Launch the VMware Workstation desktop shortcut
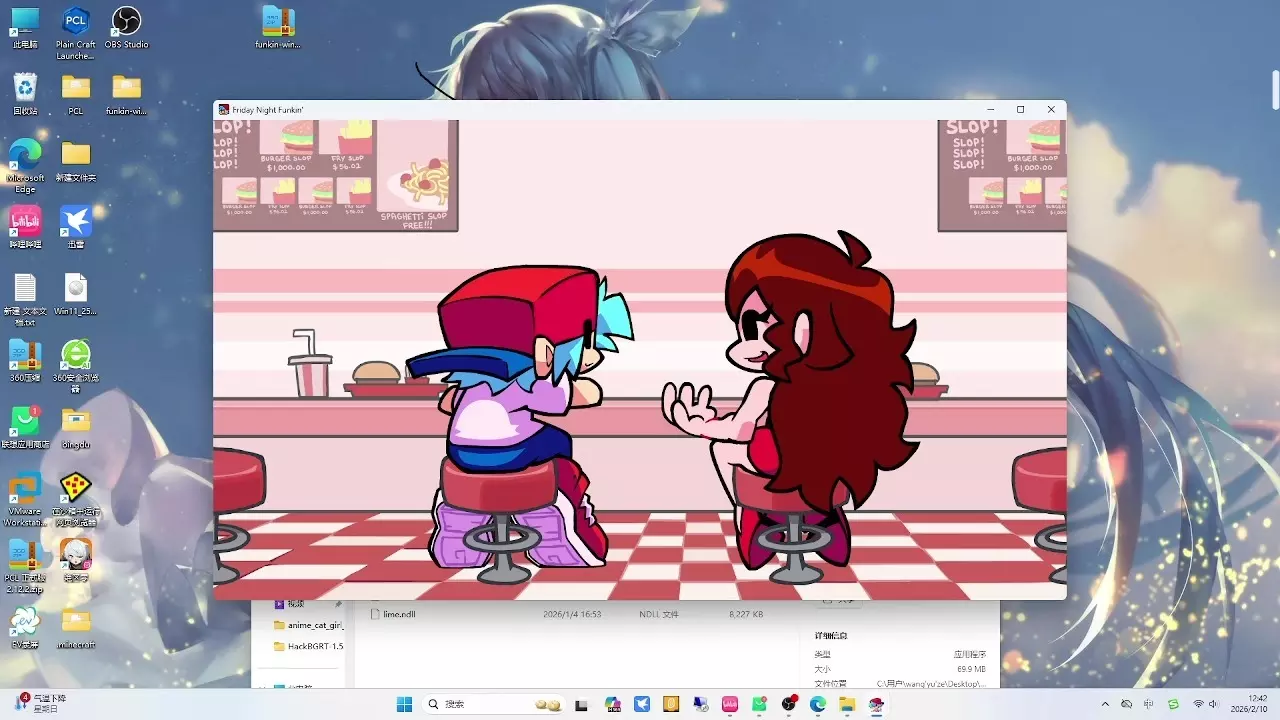 click(25, 499)
